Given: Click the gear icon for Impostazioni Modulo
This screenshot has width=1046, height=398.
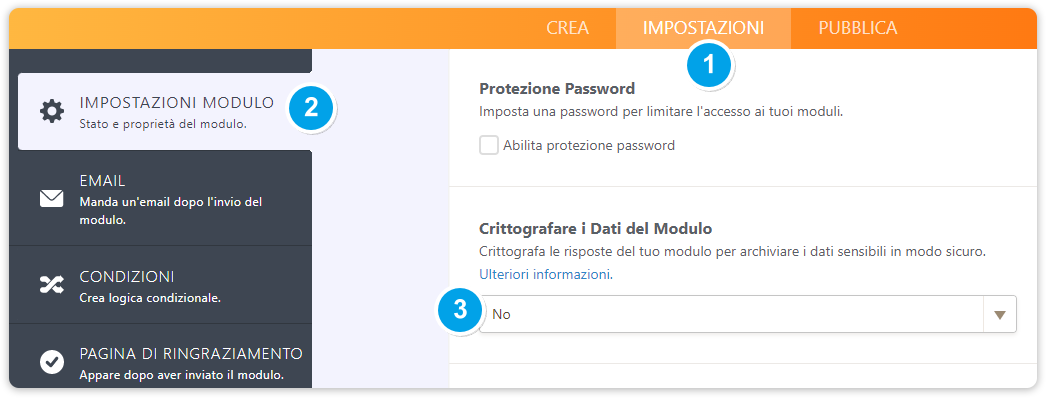Looking at the screenshot, I should point(51,111).
